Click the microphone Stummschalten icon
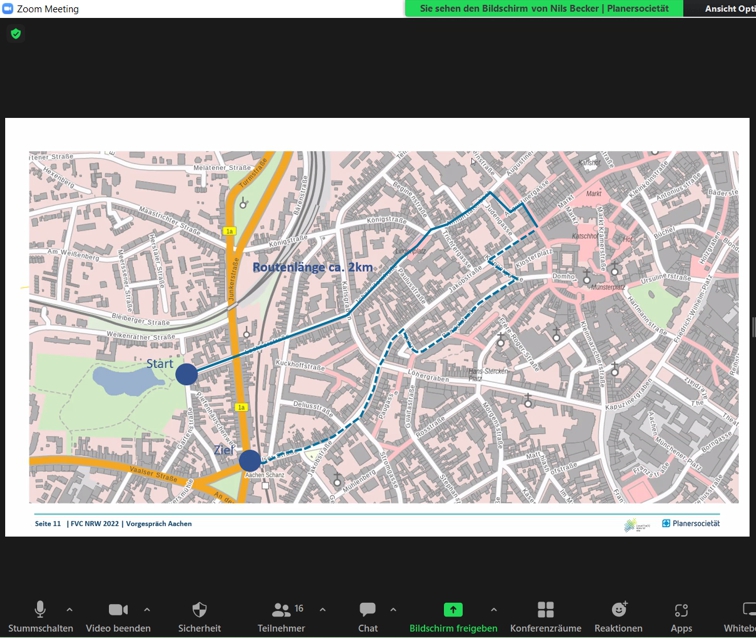The image size is (756, 638). click(40, 610)
